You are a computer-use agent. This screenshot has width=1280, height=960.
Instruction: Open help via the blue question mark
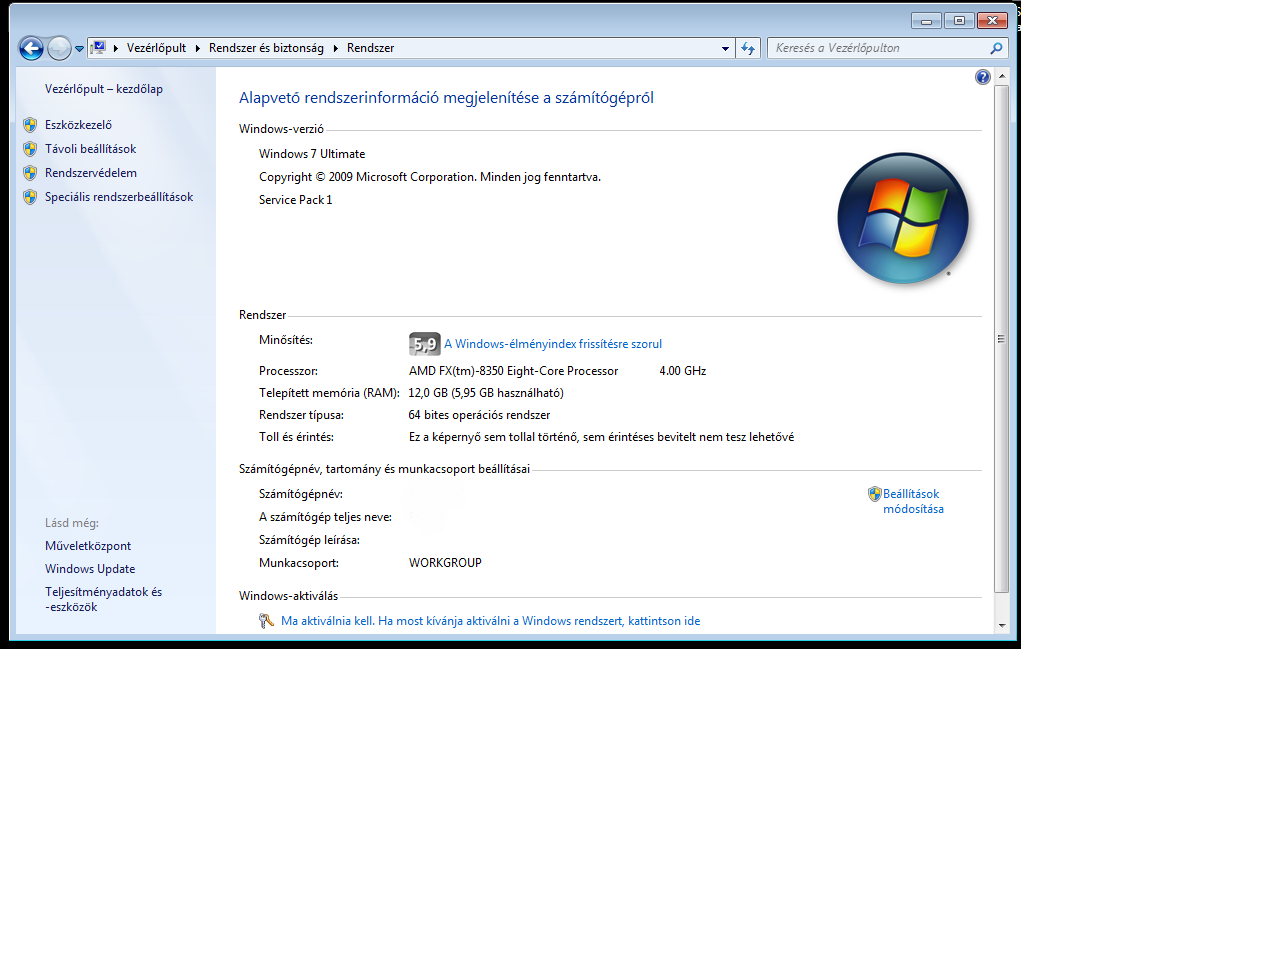coord(983,77)
